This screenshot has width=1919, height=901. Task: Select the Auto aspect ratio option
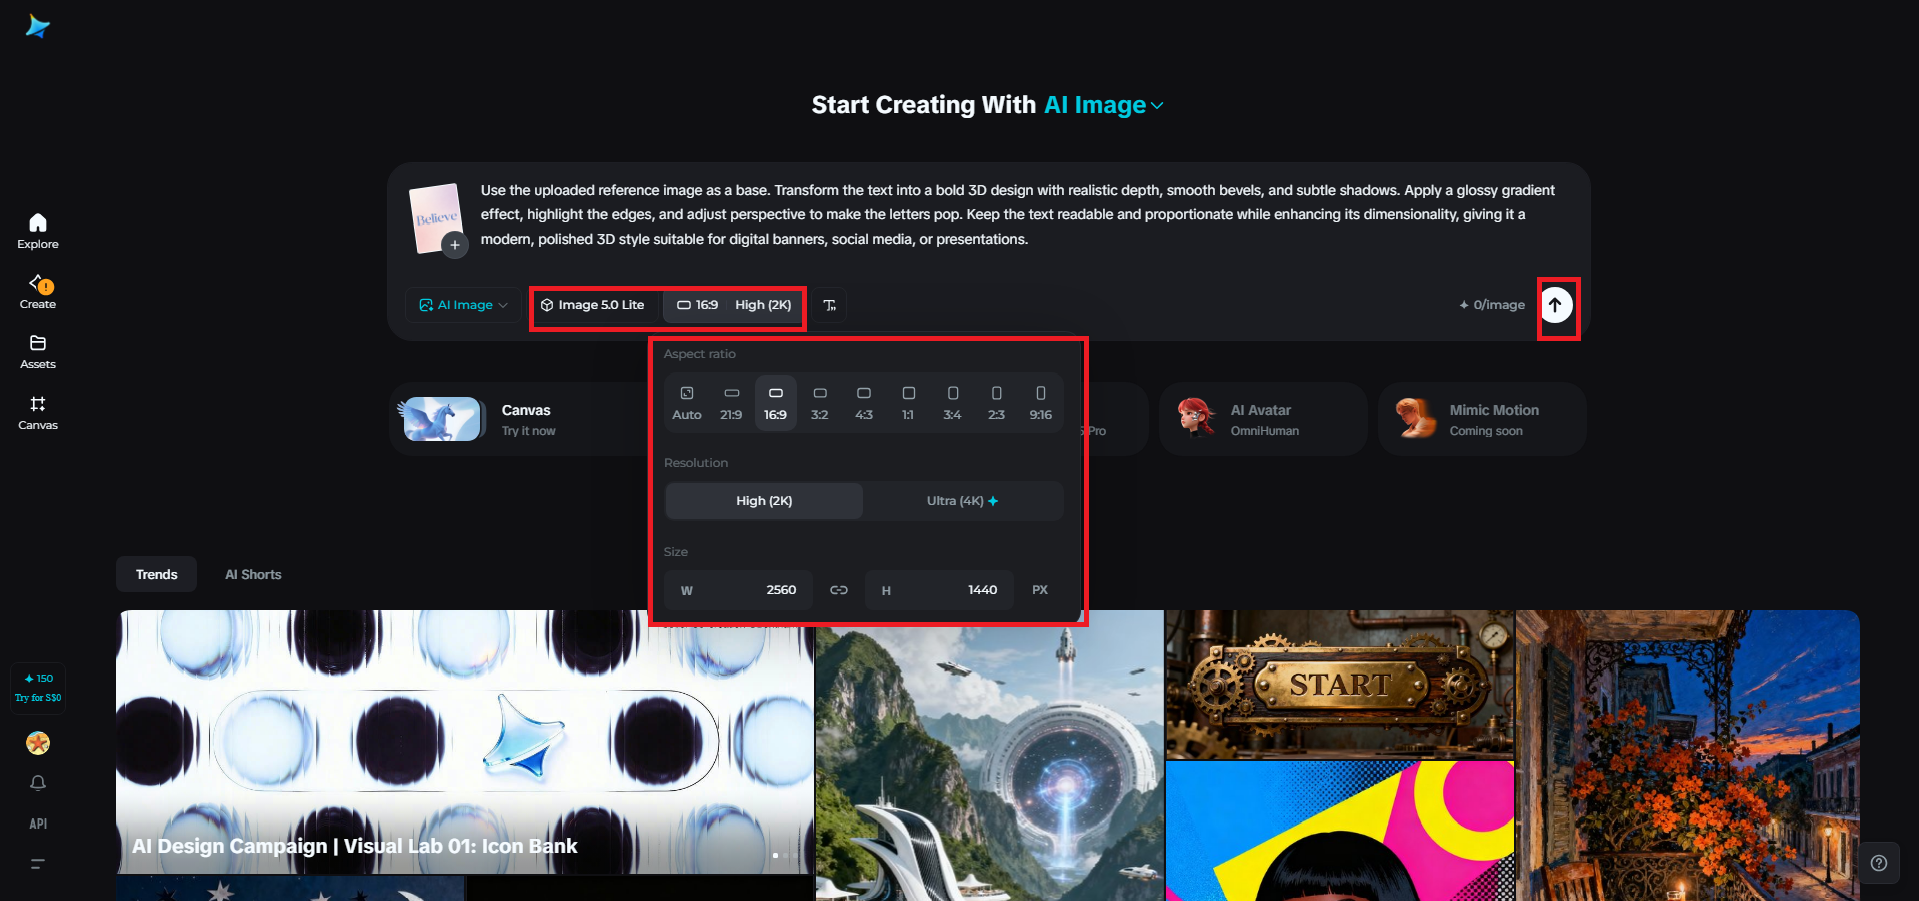pos(687,403)
